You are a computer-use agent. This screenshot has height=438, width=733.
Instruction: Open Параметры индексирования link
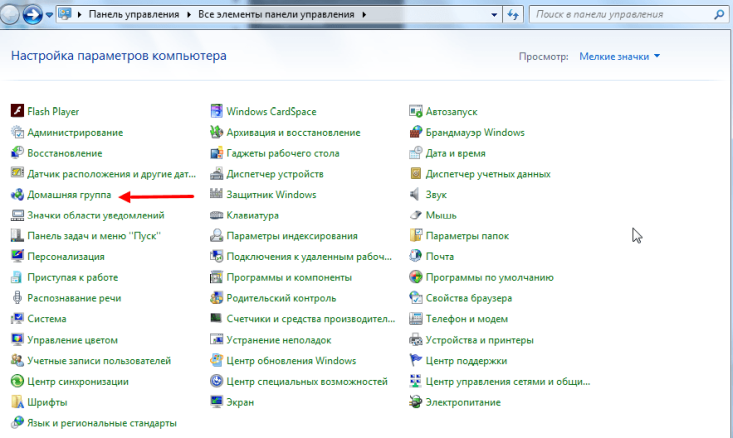pos(292,236)
